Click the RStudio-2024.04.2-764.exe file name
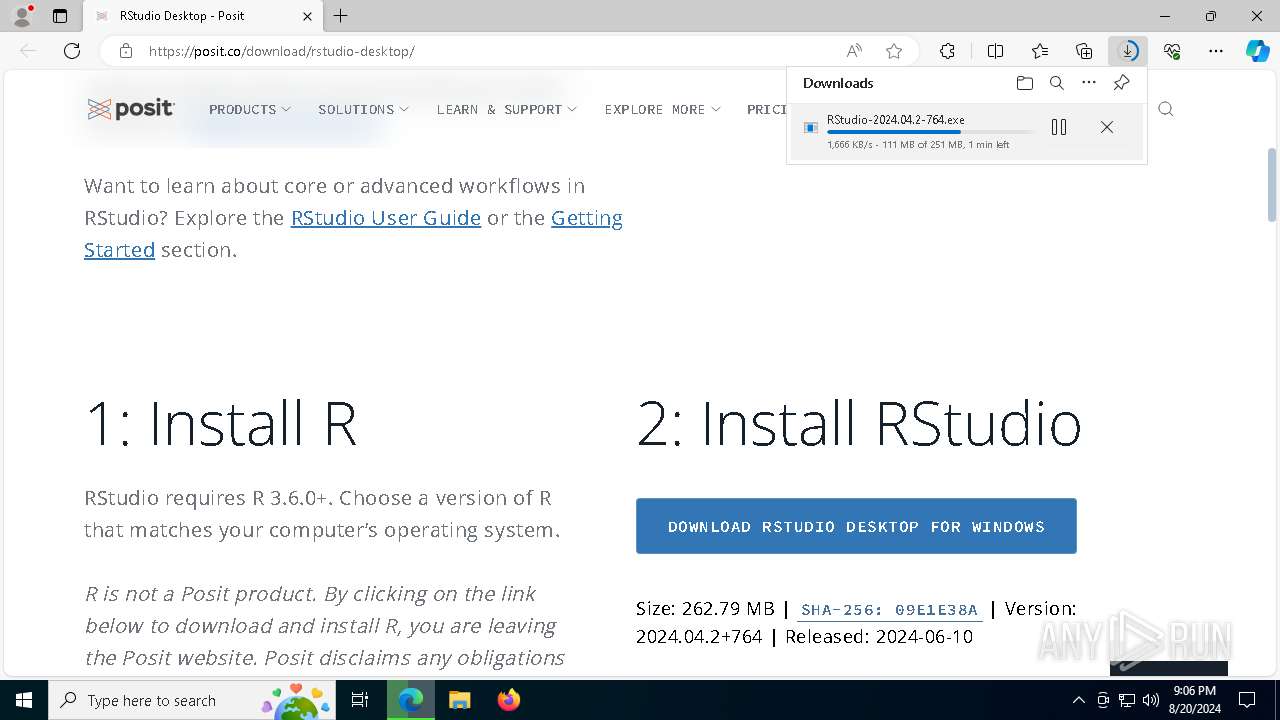This screenshot has width=1280, height=720. coord(896,120)
